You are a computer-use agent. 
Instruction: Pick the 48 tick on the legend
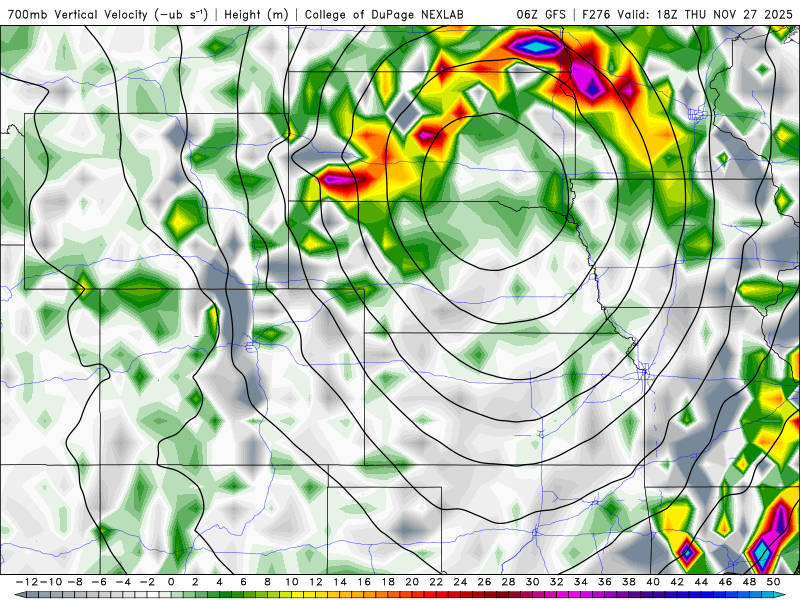749,582
